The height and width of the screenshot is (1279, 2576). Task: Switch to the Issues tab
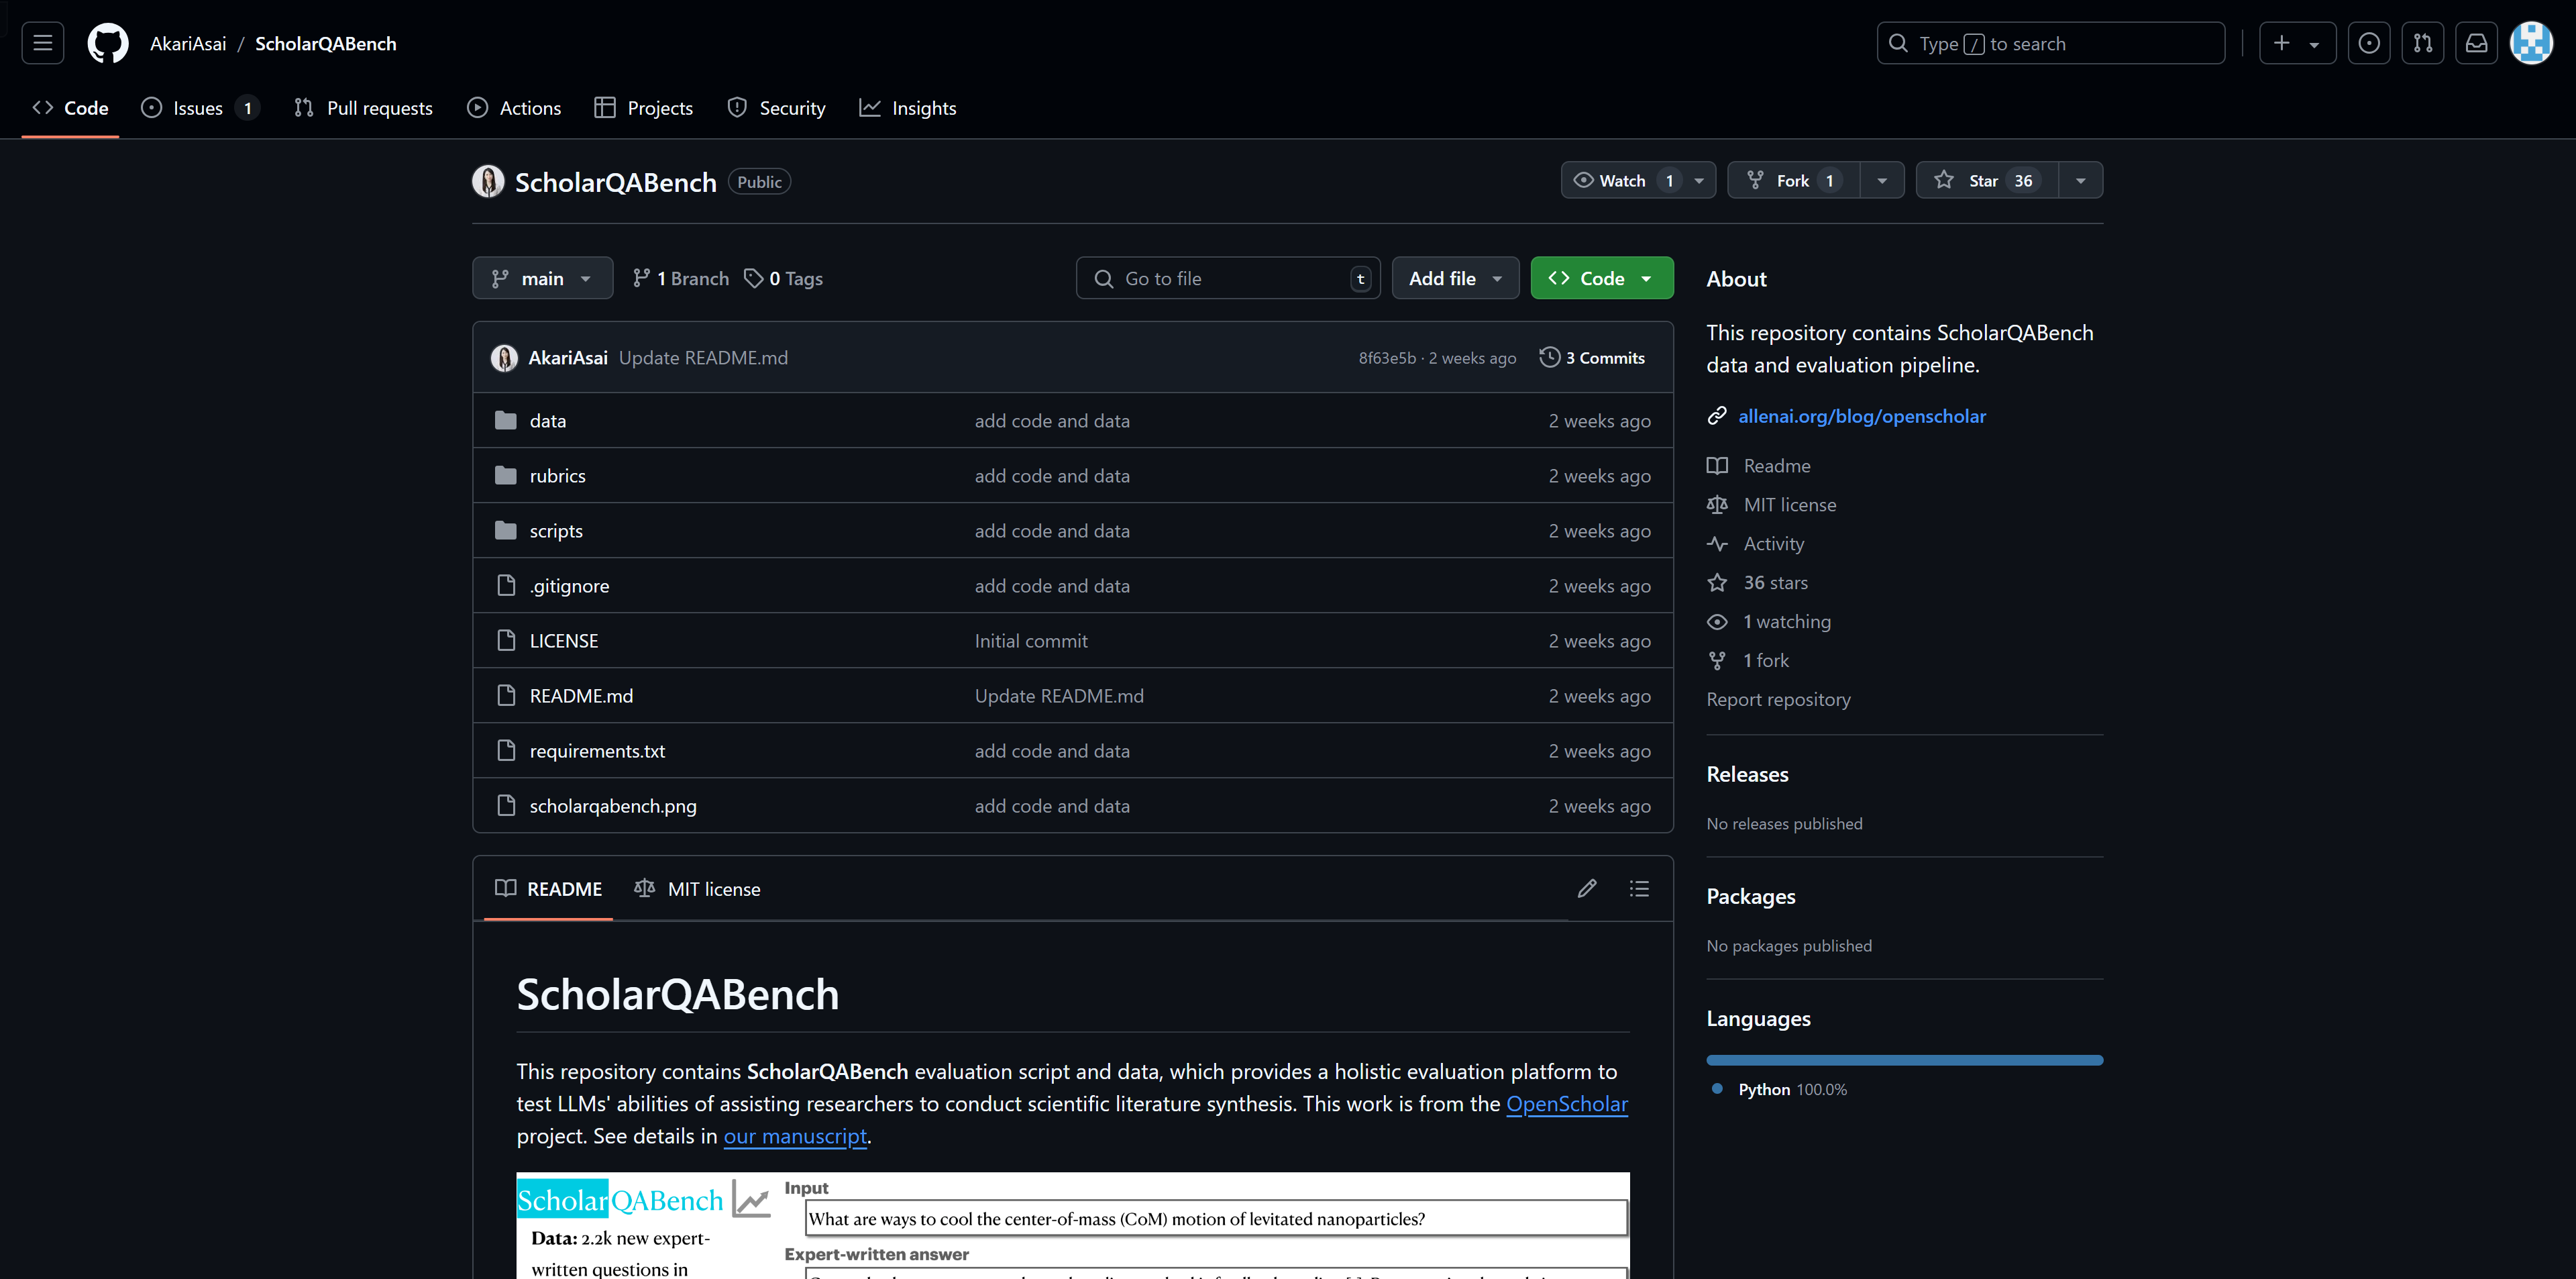click(200, 108)
